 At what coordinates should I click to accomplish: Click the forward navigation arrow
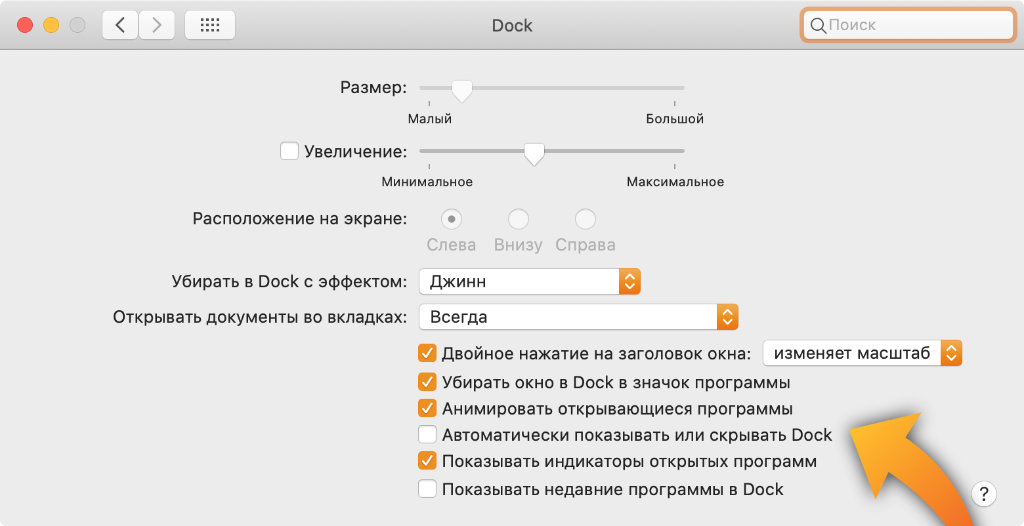(x=156, y=25)
